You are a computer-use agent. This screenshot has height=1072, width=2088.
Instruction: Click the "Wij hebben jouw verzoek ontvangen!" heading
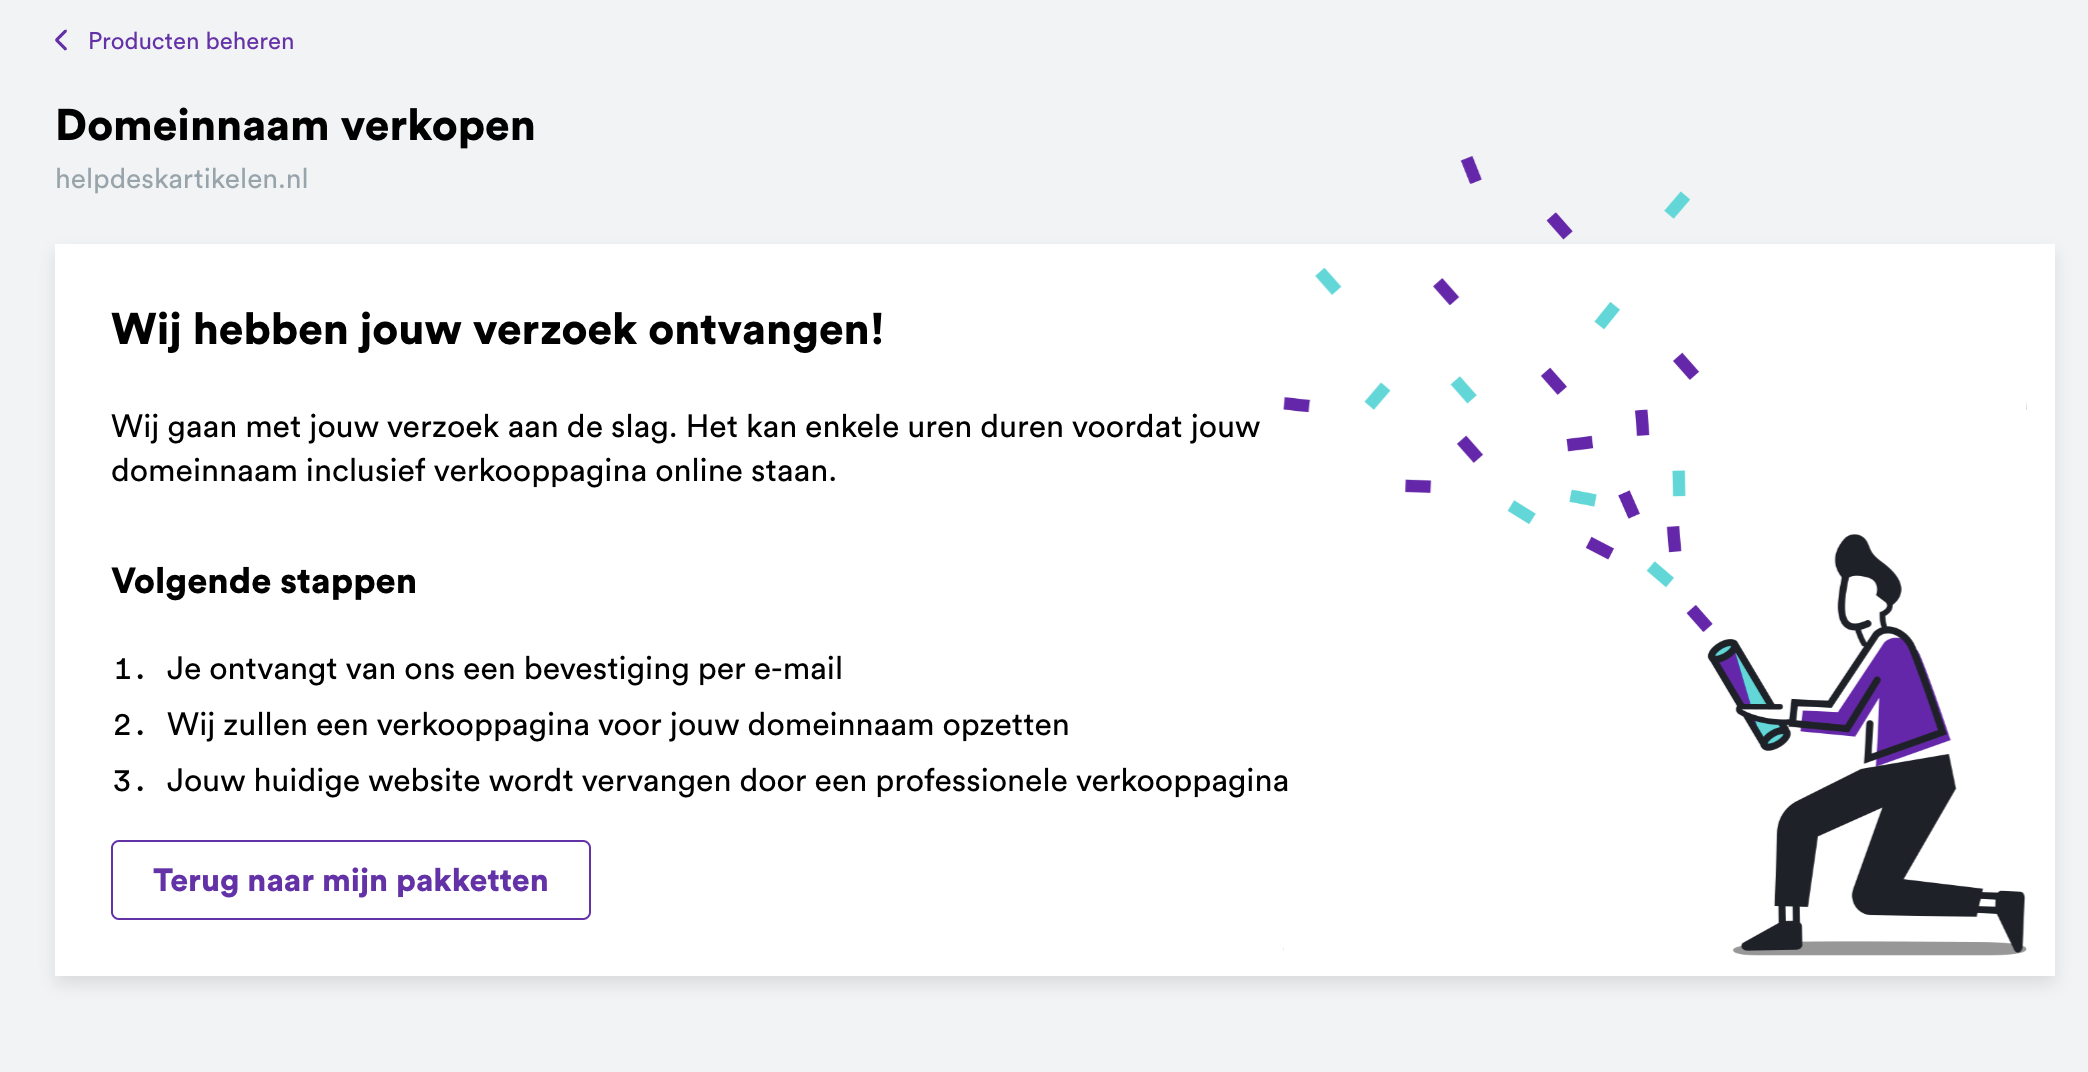[x=497, y=330]
